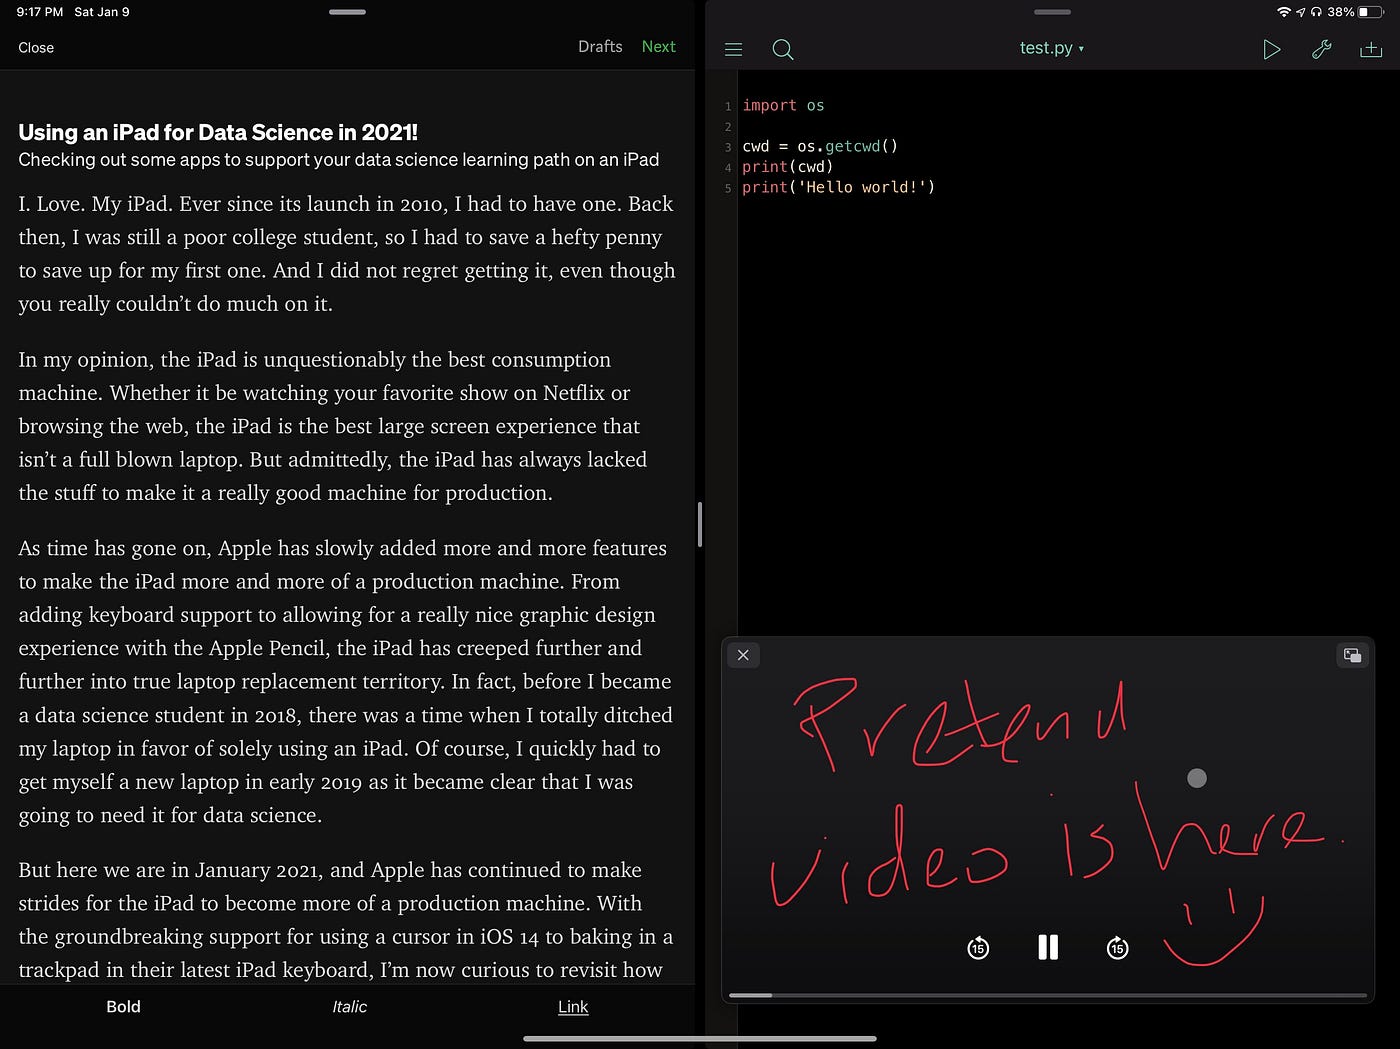1400x1049 pixels.
Task: Close the picture-in-picture video
Action: pos(743,655)
